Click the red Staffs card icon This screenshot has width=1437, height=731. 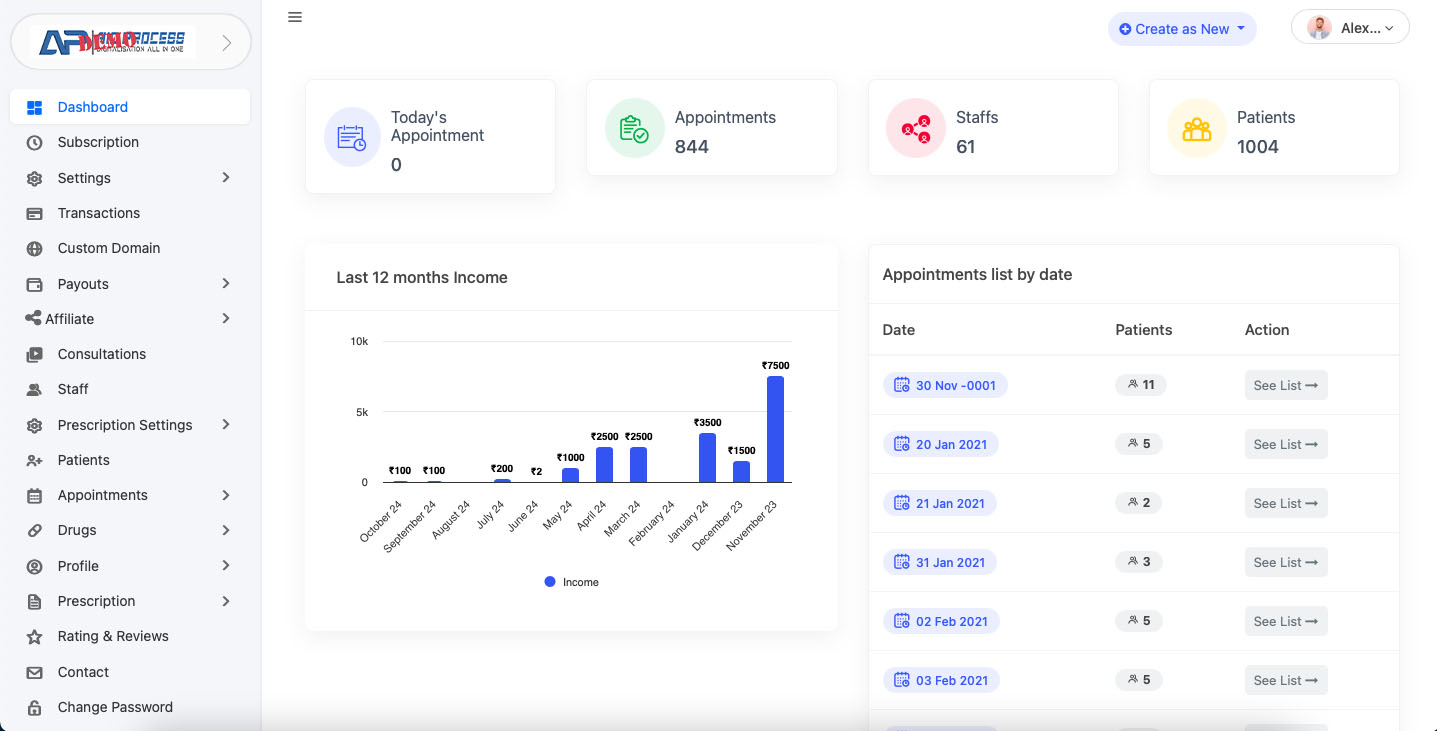916,128
